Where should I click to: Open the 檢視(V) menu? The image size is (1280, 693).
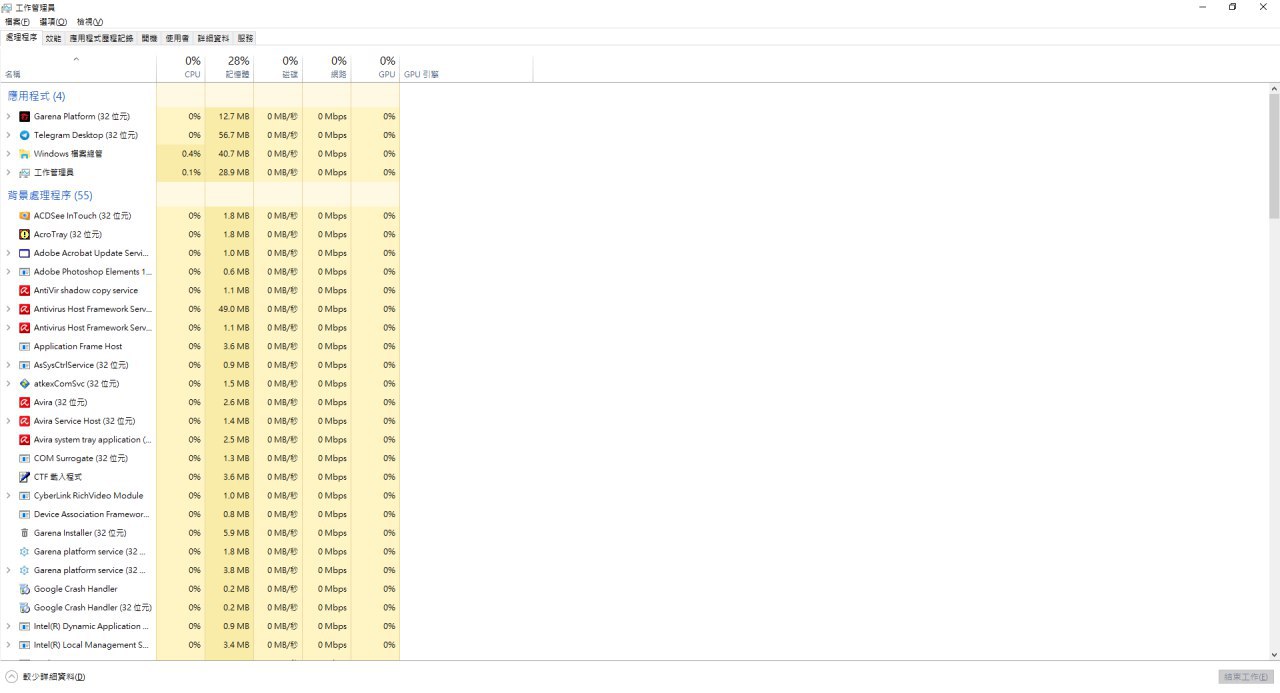tap(90, 22)
